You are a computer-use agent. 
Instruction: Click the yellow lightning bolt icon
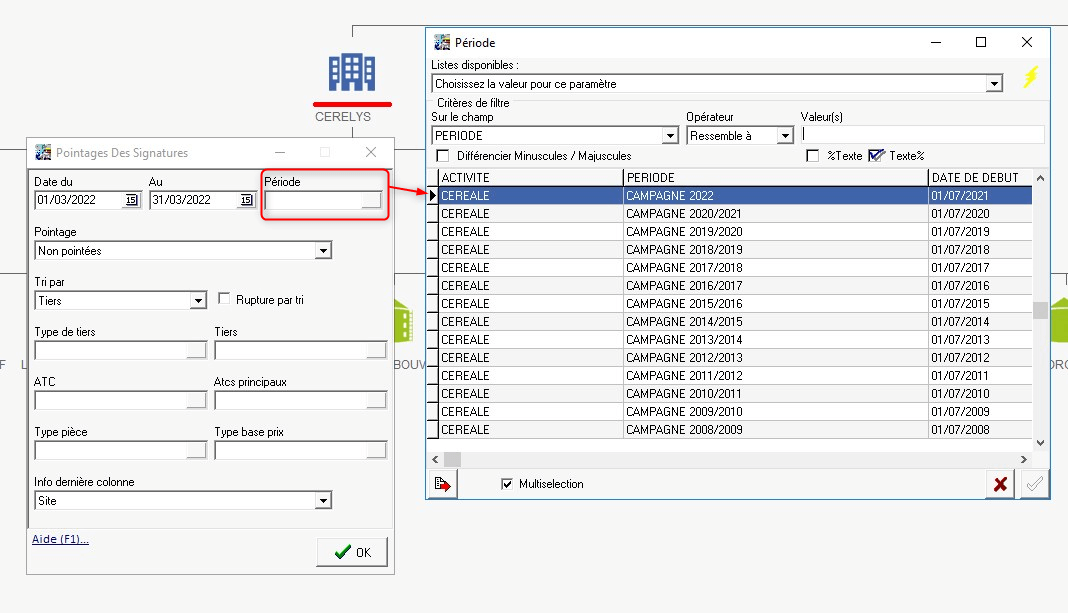1030,78
